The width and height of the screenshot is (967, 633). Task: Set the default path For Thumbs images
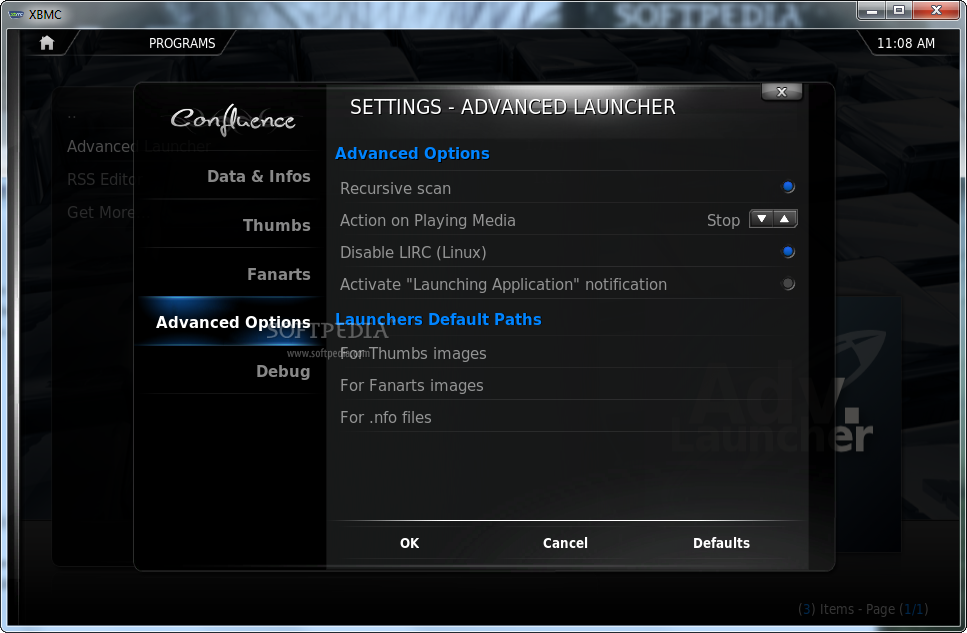tap(566, 354)
